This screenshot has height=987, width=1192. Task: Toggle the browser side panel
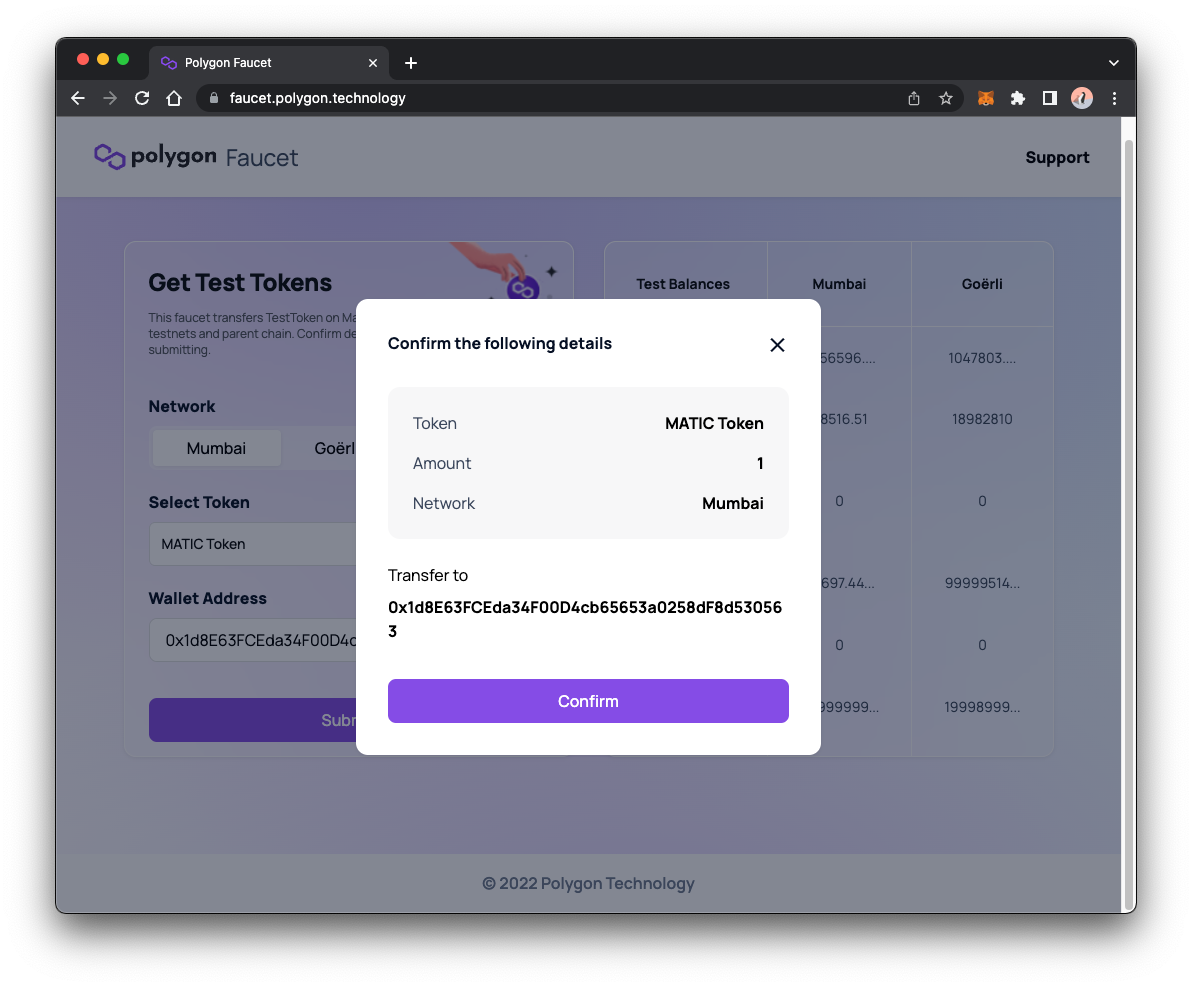(1049, 98)
